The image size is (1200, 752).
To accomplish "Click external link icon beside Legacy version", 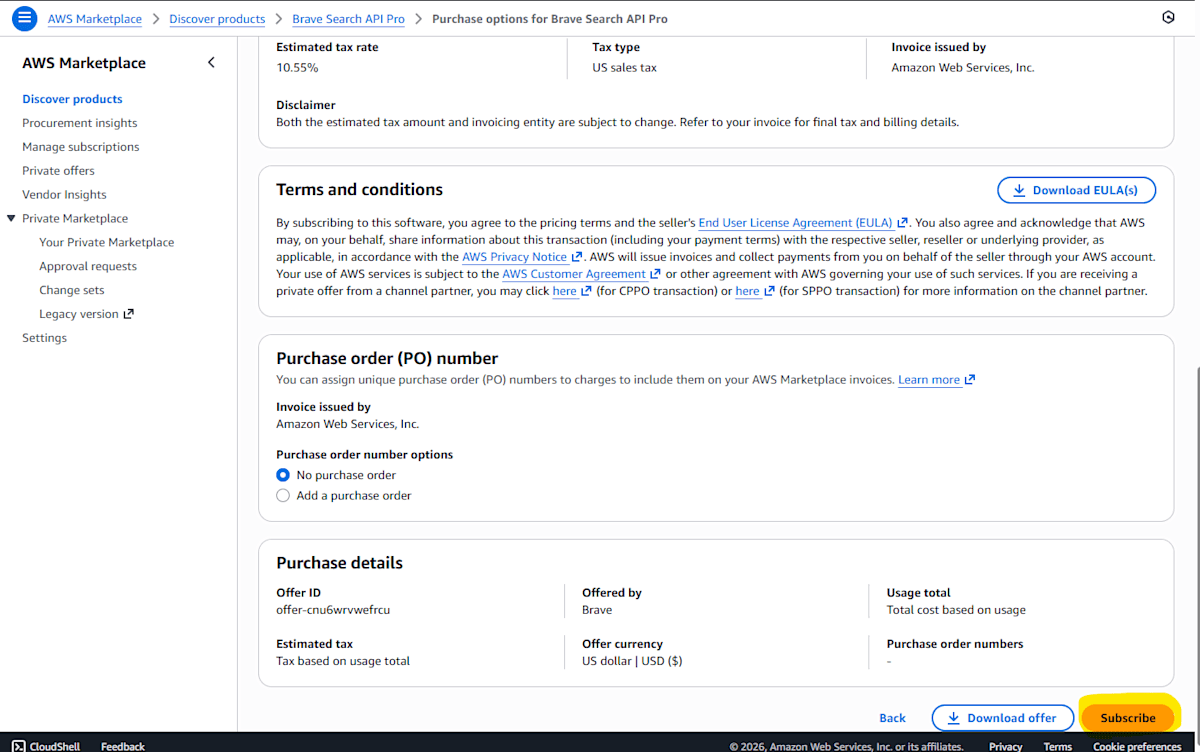I will pyautogui.click(x=128, y=314).
